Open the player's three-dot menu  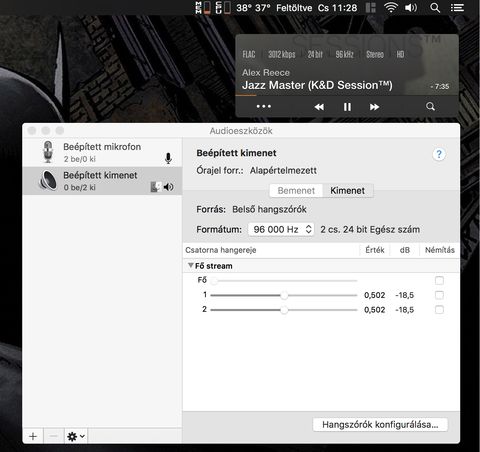(x=264, y=106)
